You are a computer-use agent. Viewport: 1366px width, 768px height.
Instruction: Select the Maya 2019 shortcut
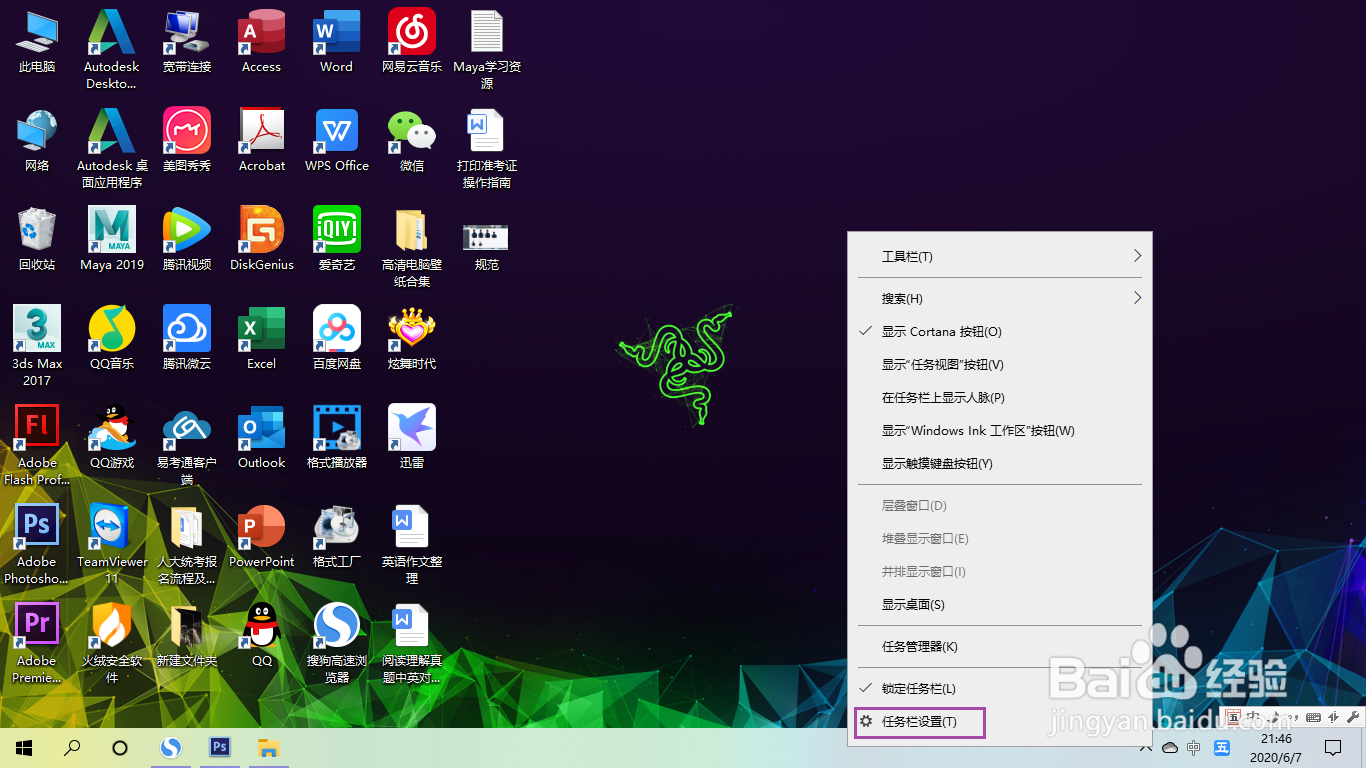pyautogui.click(x=112, y=240)
